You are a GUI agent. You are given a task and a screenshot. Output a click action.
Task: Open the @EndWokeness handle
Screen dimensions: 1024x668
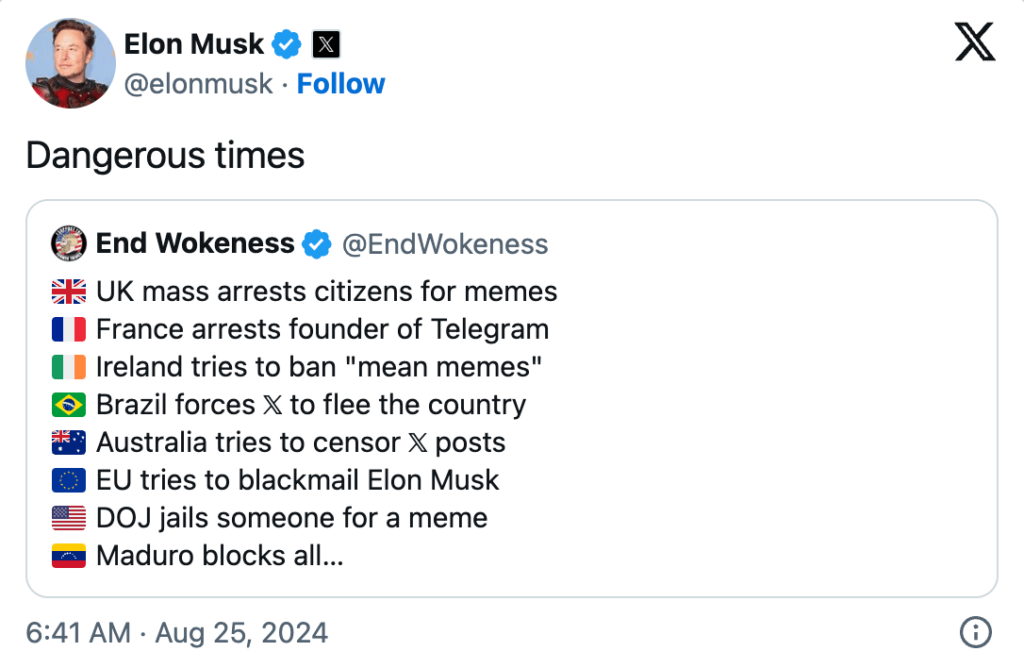445,244
